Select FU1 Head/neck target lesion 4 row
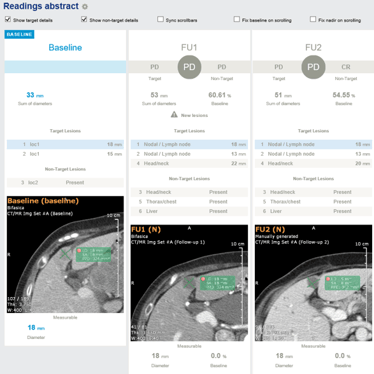The width and height of the screenshot is (374, 374). point(189,163)
